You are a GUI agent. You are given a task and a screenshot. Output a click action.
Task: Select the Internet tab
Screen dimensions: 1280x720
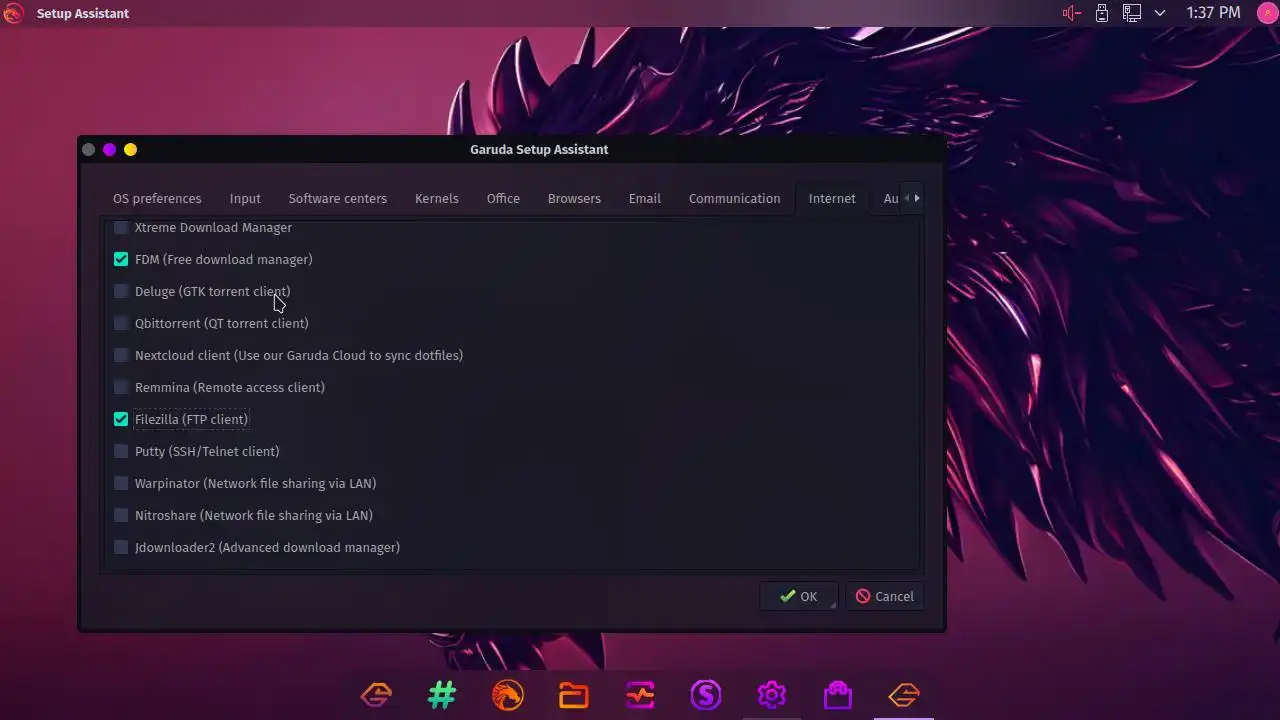point(832,198)
